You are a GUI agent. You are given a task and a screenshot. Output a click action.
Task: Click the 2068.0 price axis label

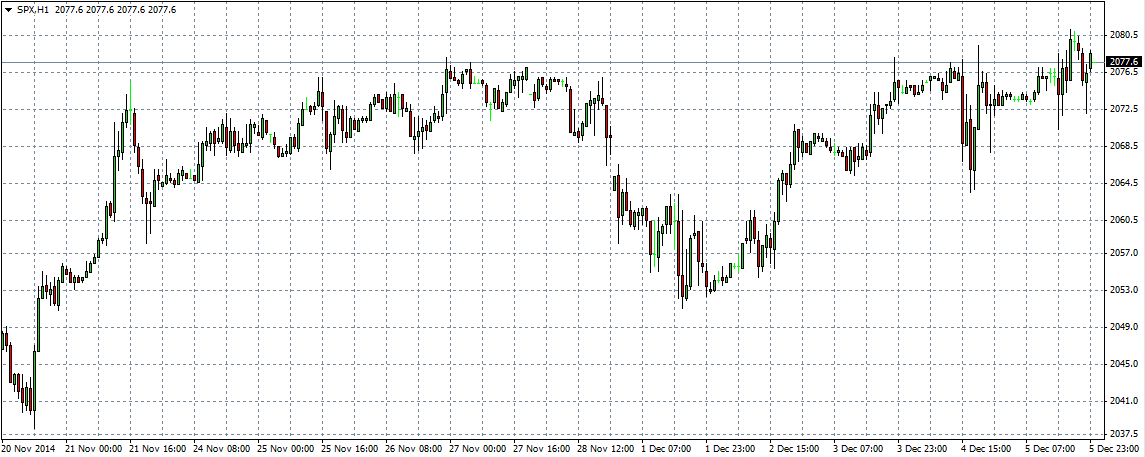coord(1124,146)
